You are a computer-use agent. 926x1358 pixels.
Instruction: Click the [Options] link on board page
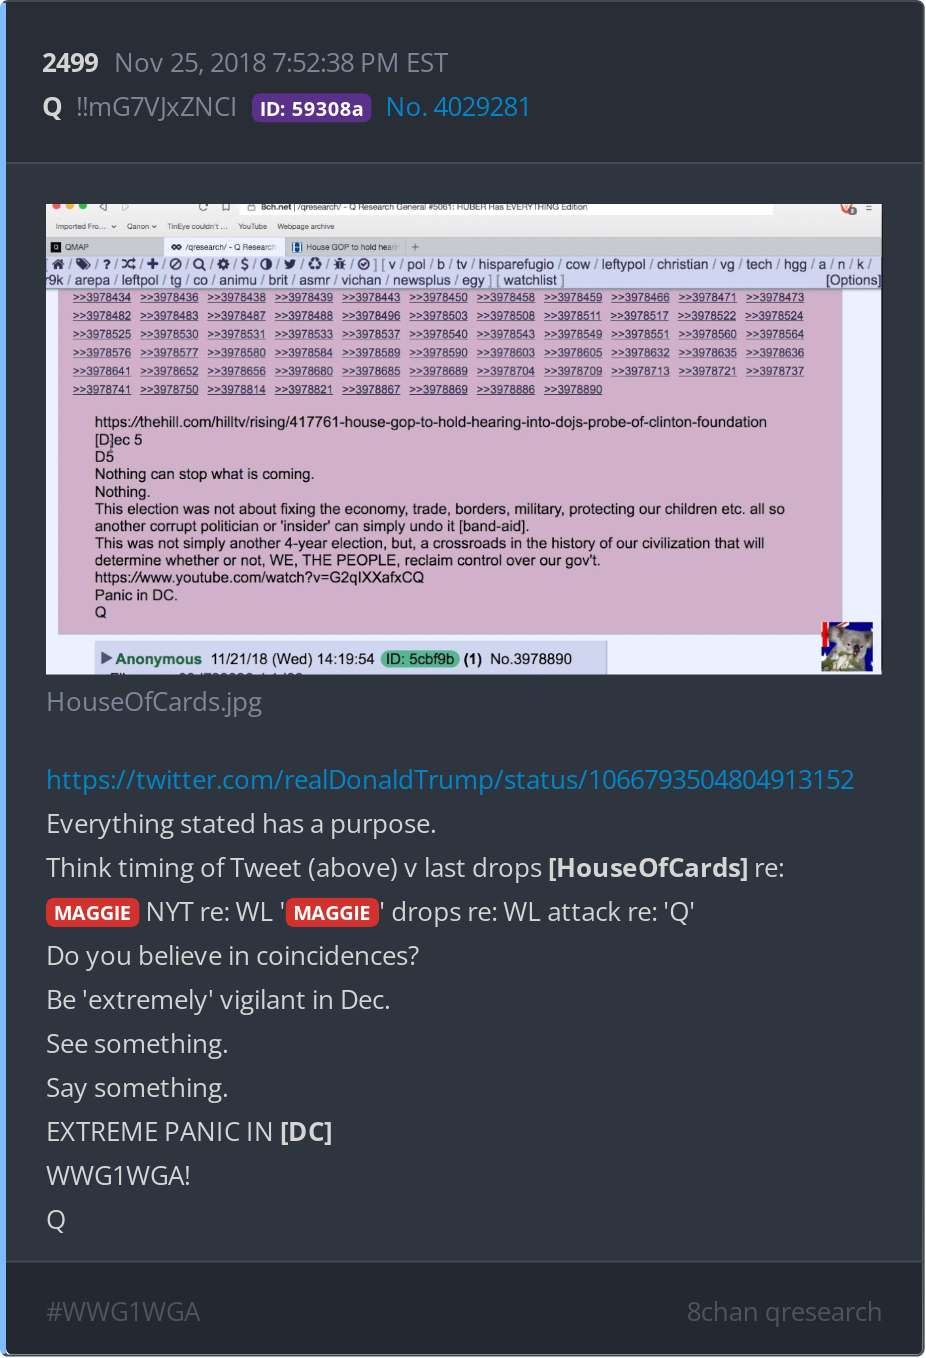(853, 280)
